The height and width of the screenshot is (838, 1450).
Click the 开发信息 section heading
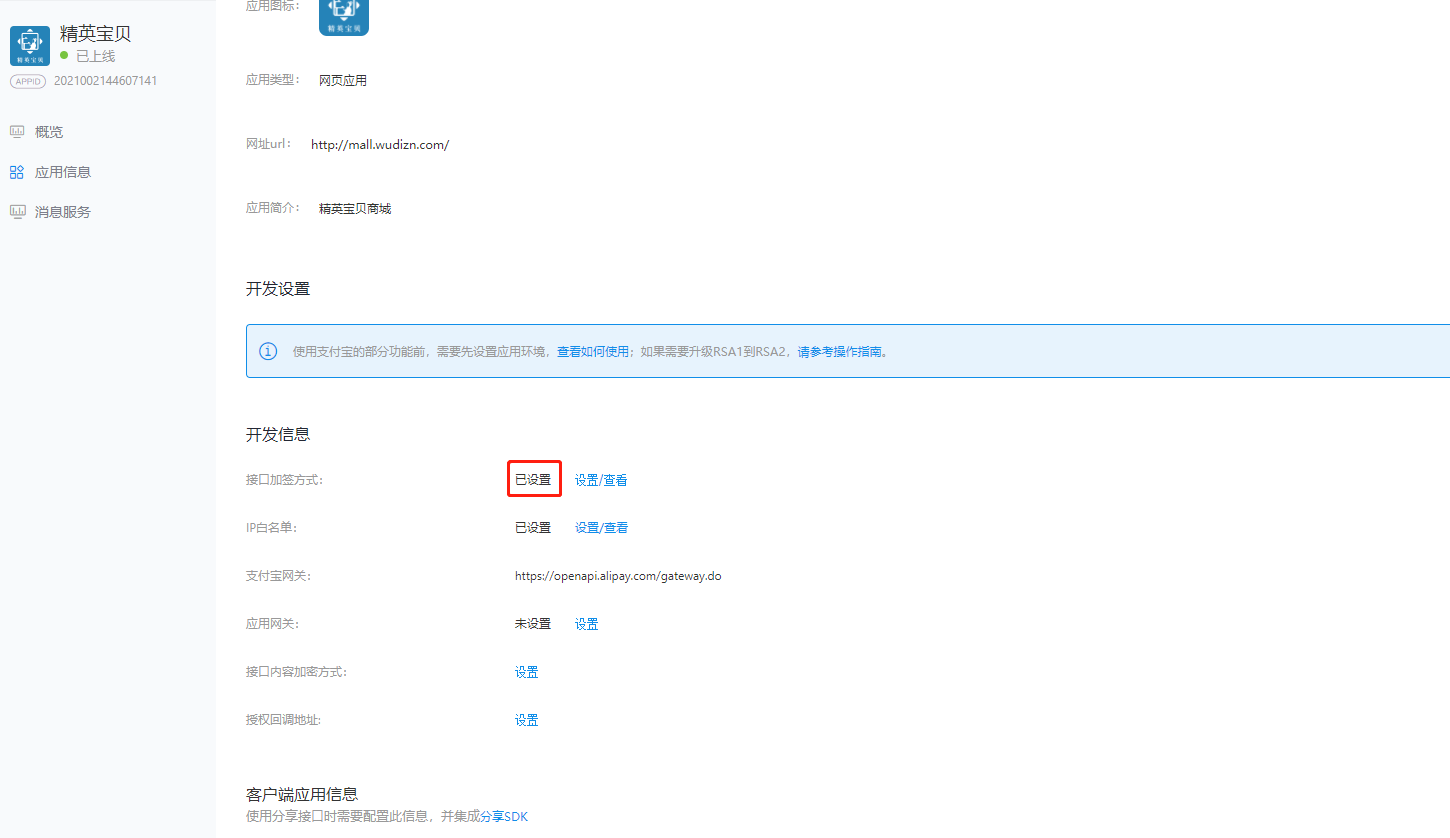(x=278, y=435)
